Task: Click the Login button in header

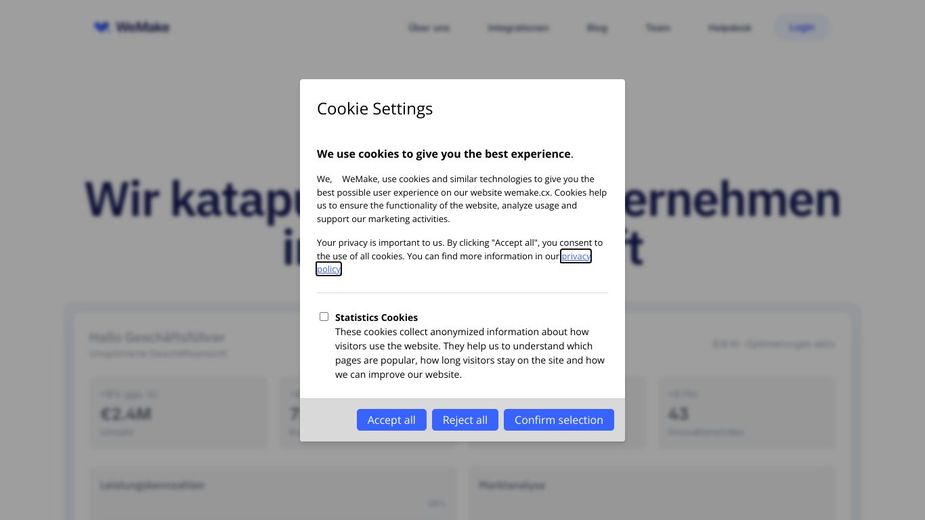Action: [x=801, y=27]
